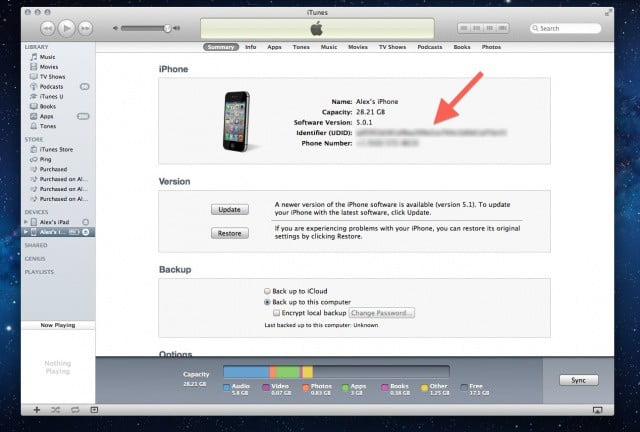The image size is (640, 432).
Task: Switch to the Info tab
Action: tap(251, 47)
